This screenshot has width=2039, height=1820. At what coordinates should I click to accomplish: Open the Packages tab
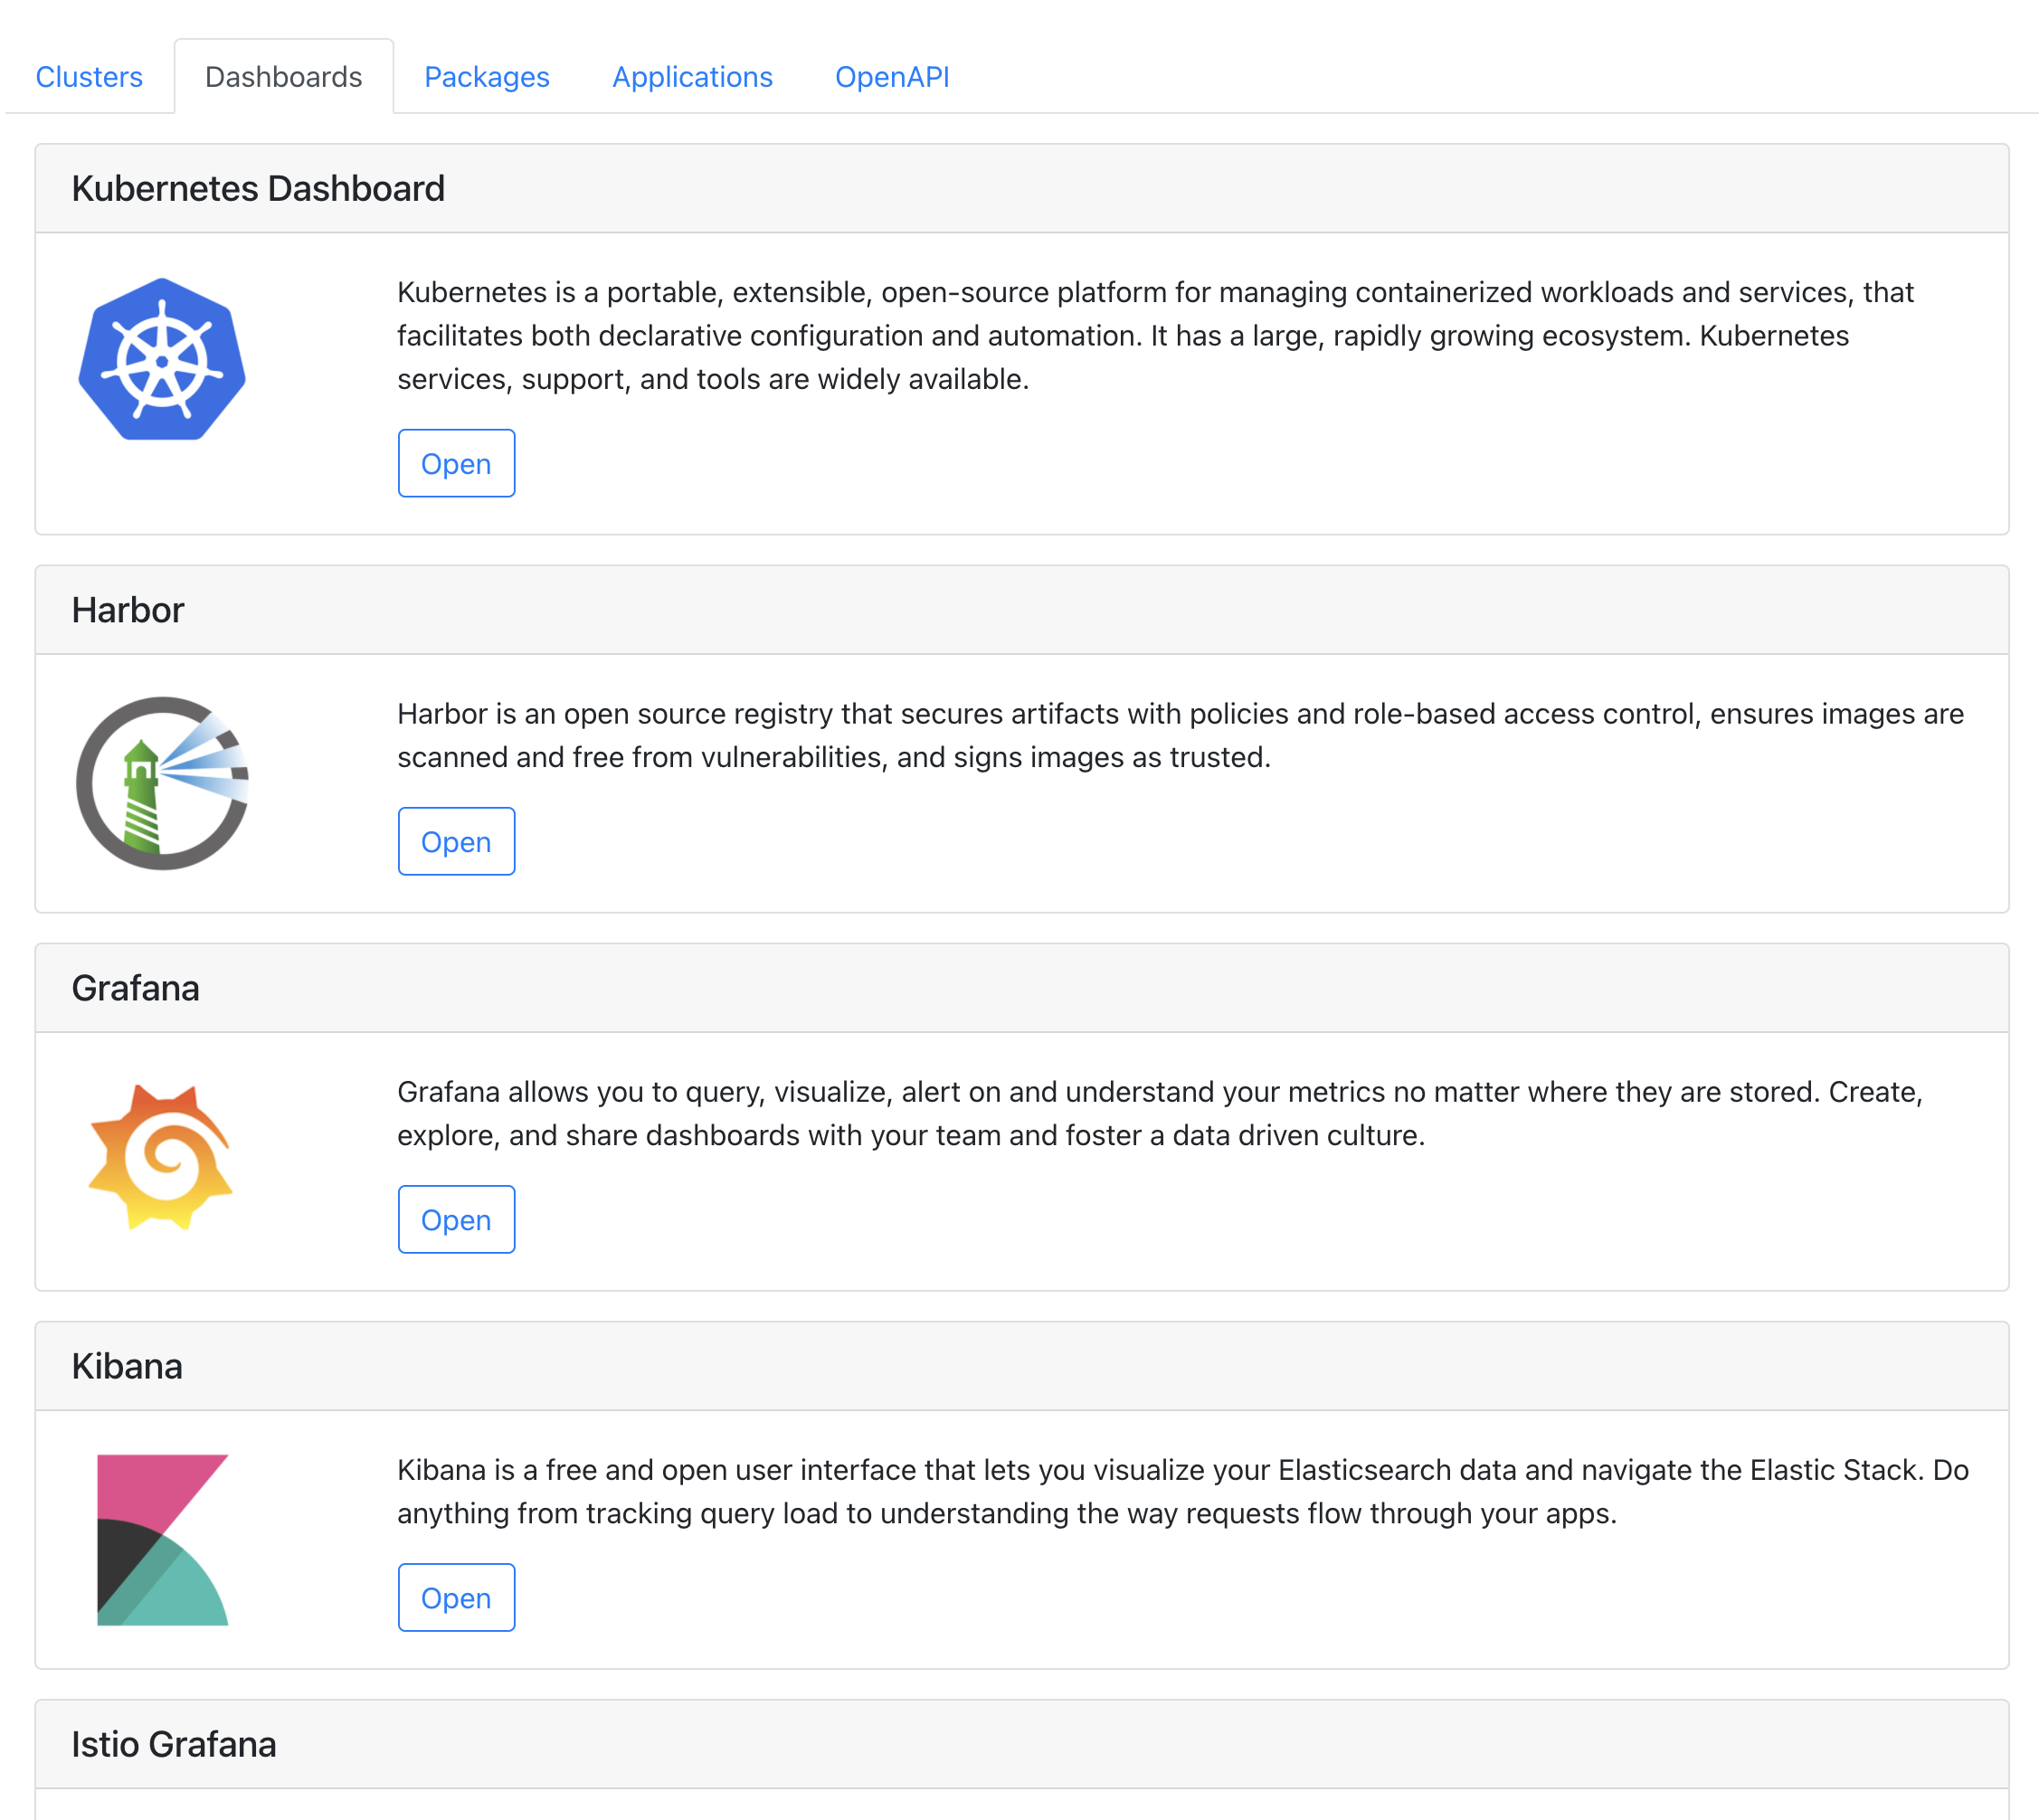tap(487, 77)
